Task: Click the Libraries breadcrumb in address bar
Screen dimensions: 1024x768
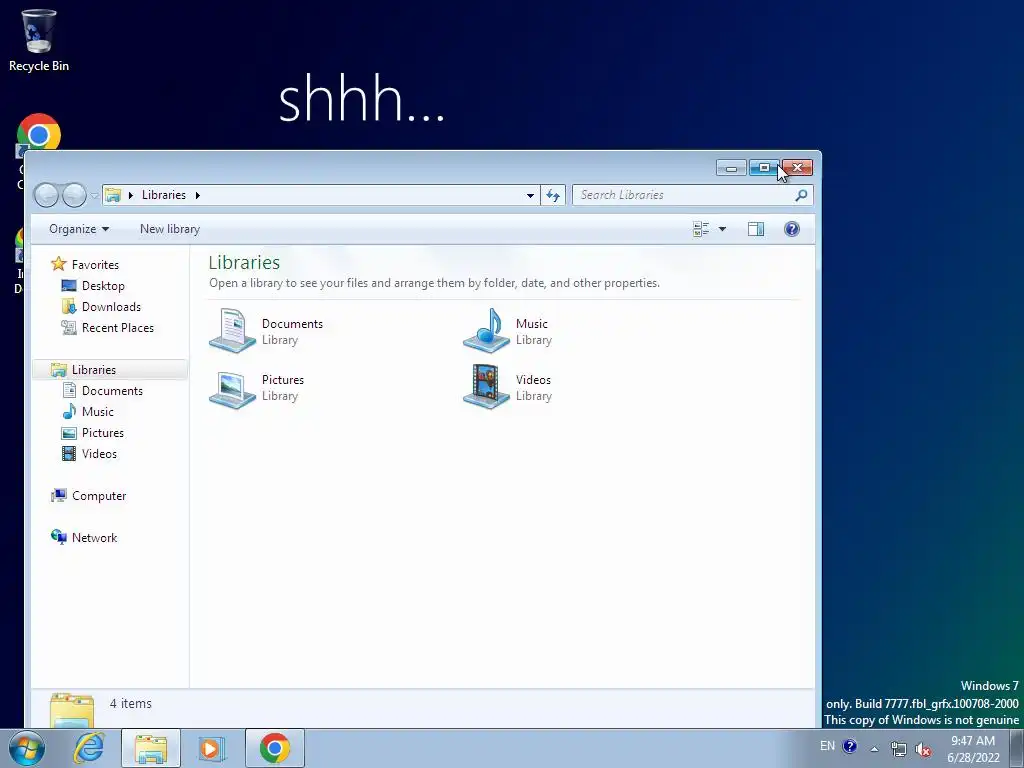Action: (164, 195)
